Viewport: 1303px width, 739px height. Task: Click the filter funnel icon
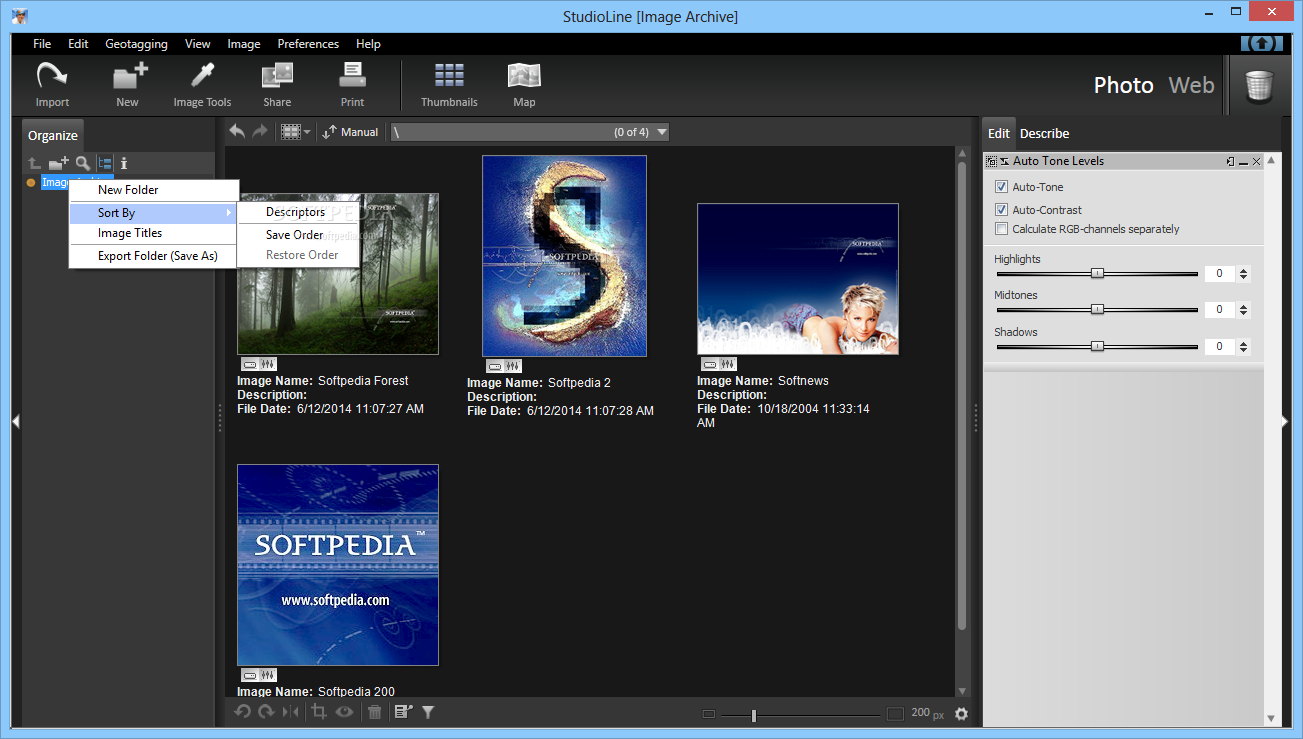point(428,712)
